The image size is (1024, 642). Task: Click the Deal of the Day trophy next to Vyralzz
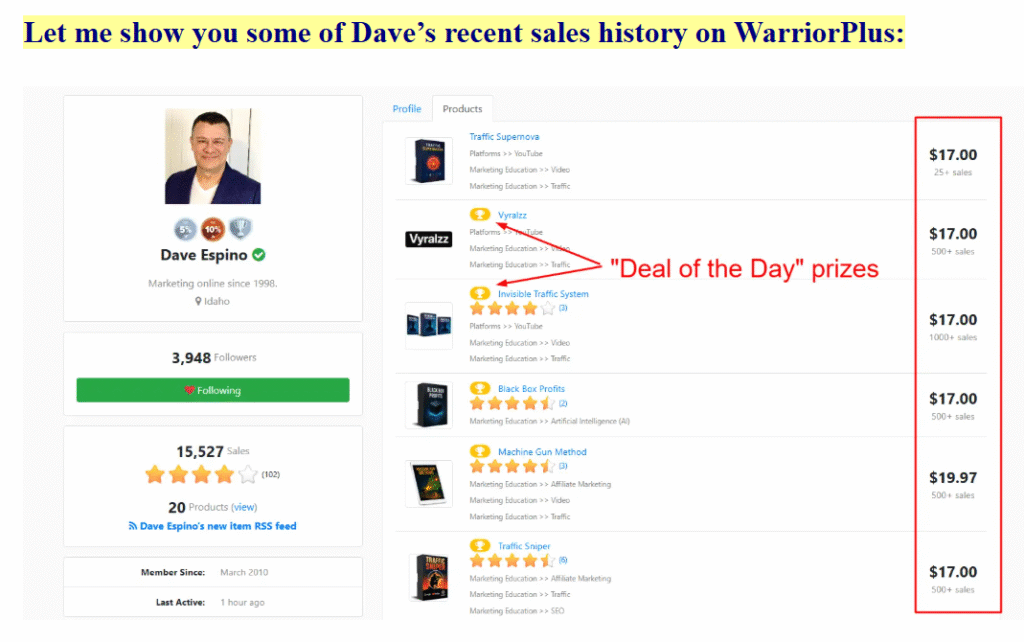click(x=480, y=214)
